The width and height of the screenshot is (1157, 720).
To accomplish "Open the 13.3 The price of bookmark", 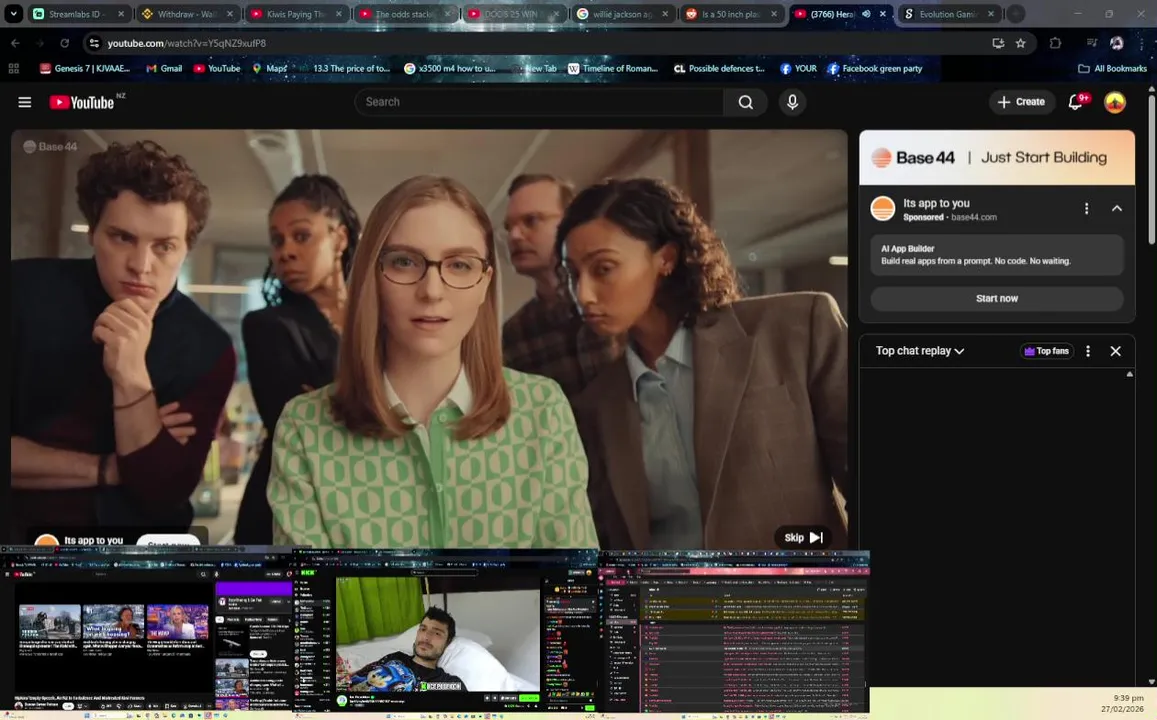I will (345, 69).
